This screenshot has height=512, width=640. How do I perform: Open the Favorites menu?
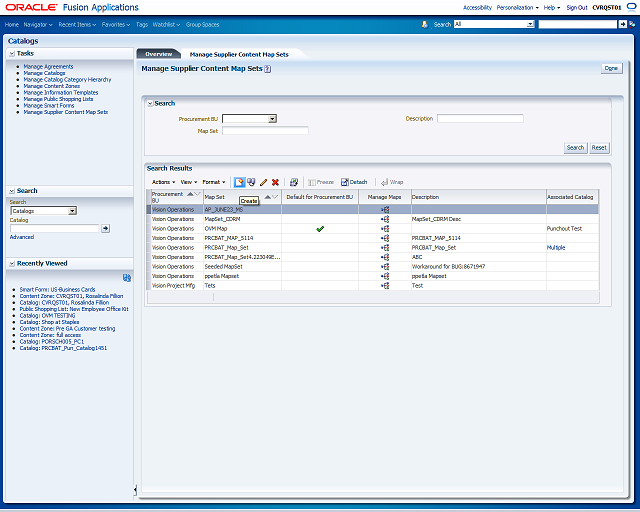pyautogui.click(x=116, y=25)
